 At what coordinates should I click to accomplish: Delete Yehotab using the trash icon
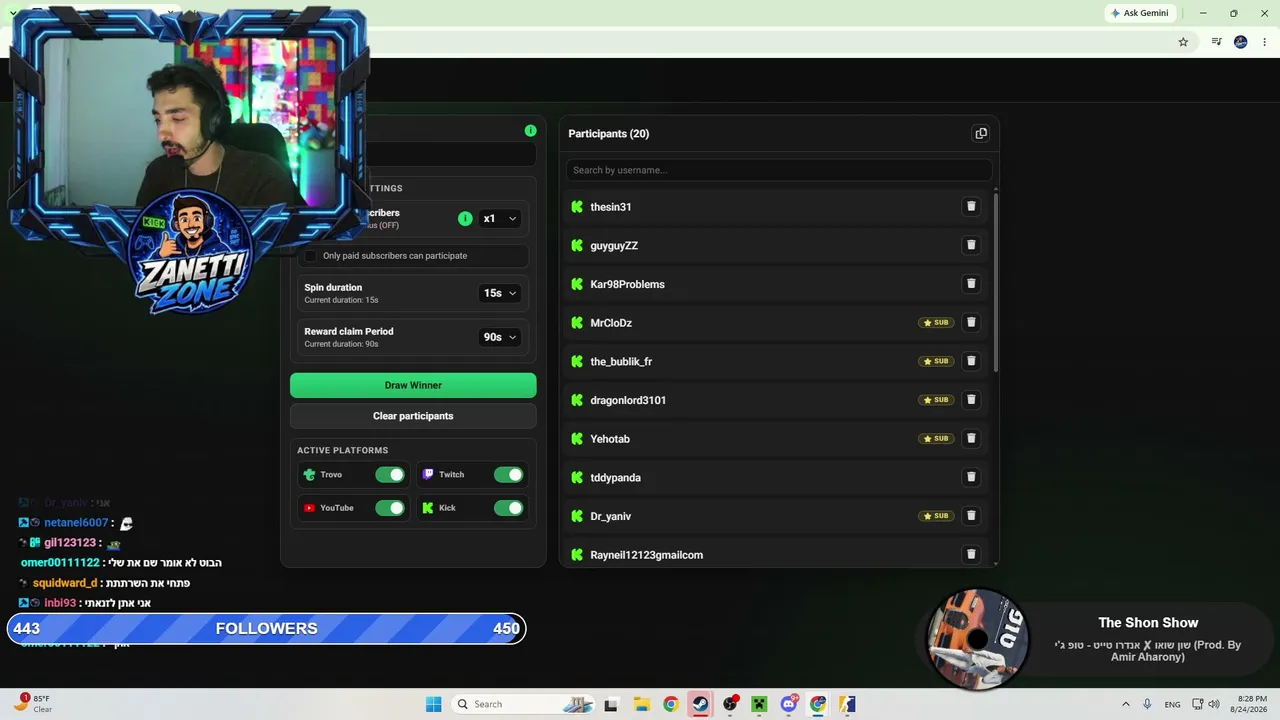(x=970, y=439)
